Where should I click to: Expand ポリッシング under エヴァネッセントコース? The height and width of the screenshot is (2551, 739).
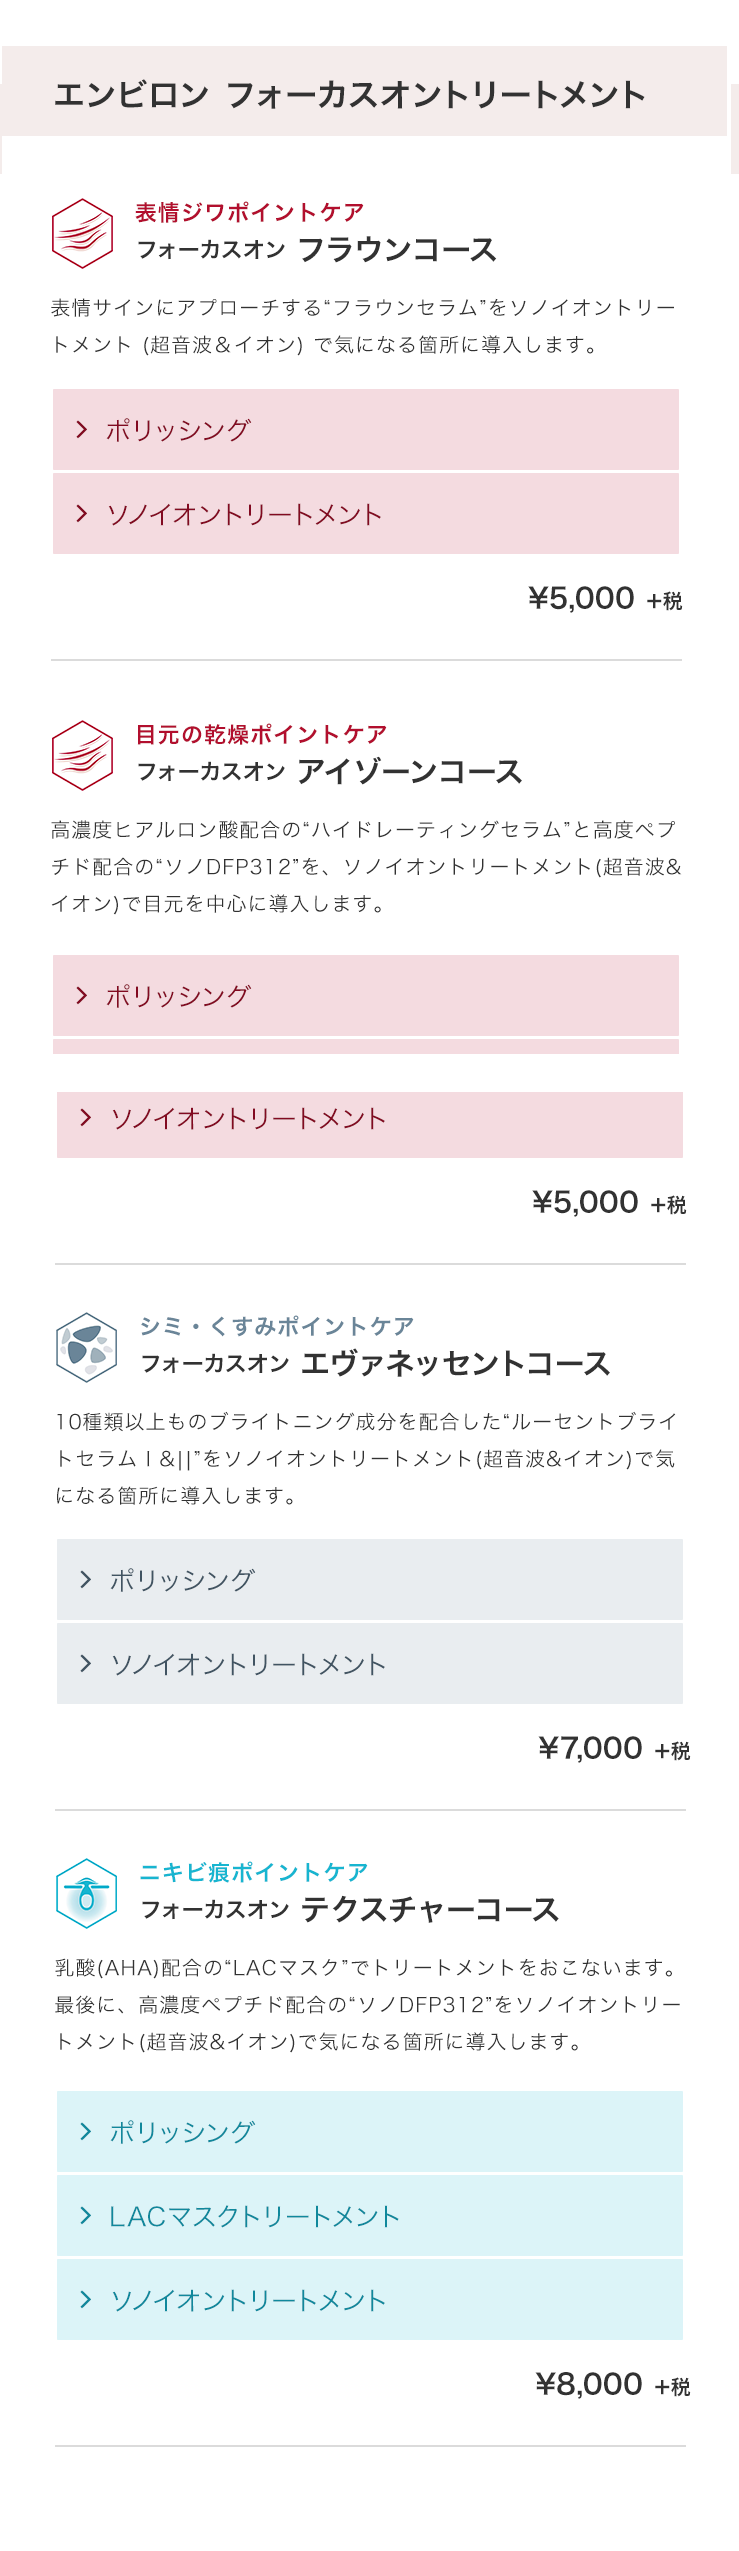pos(369,1580)
